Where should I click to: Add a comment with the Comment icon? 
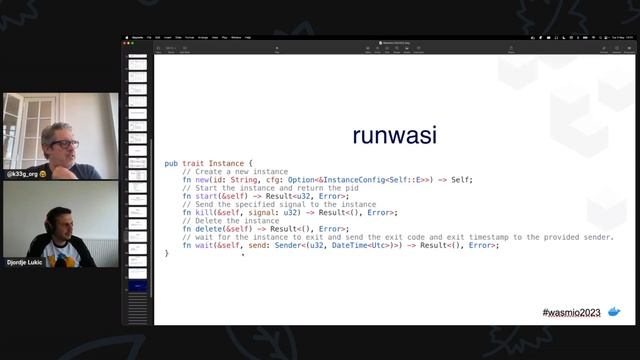(x=418, y=49)
